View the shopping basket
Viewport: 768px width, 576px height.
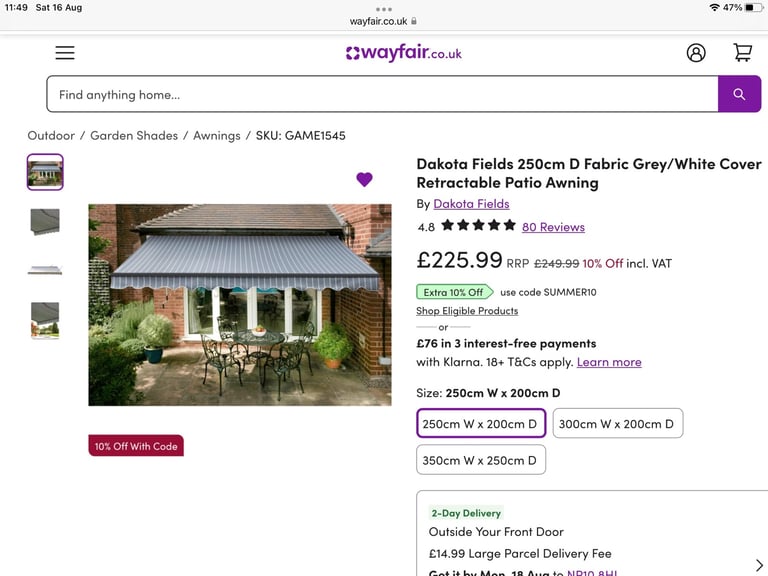click(742, 52)
